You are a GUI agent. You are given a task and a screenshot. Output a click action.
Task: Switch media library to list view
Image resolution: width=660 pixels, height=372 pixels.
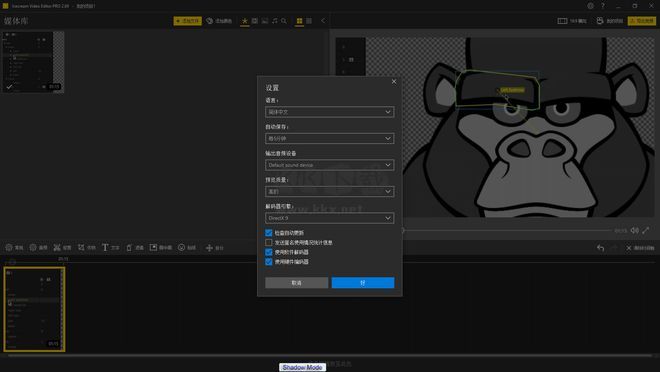pyautogui.click(x=309, y=21)
